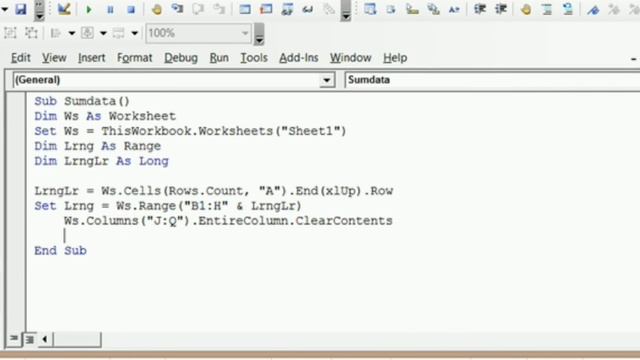Click the Complete Word icon
The image size is (640, 360).
coord(454,9)
